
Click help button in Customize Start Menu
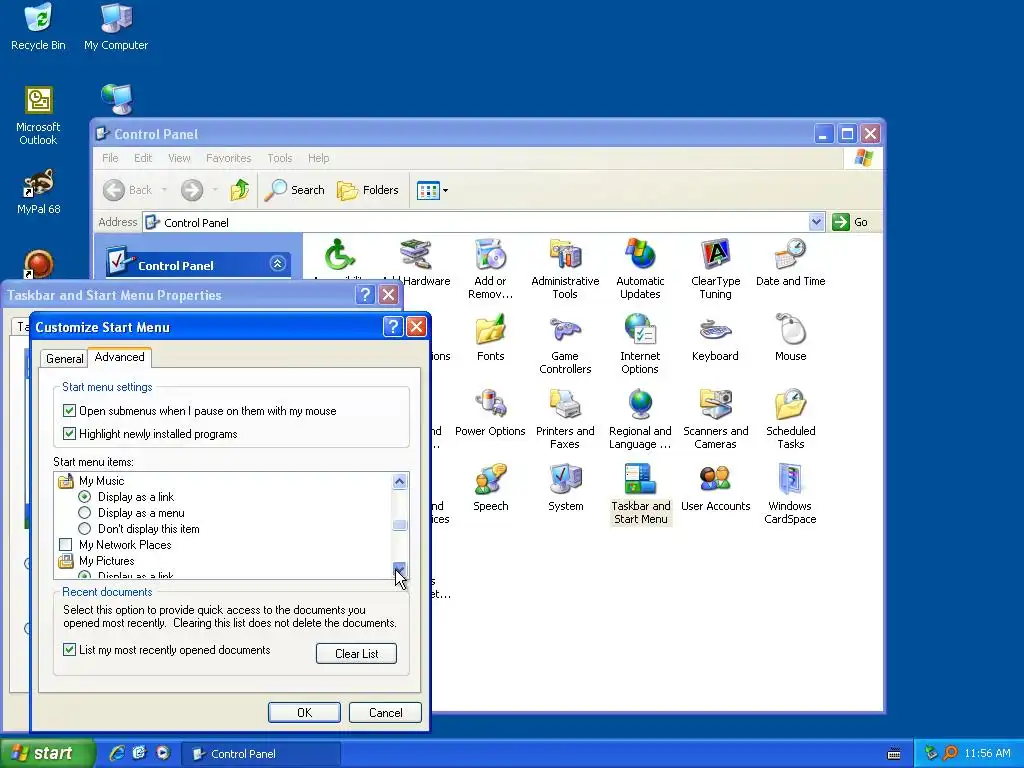click(392, 327)
